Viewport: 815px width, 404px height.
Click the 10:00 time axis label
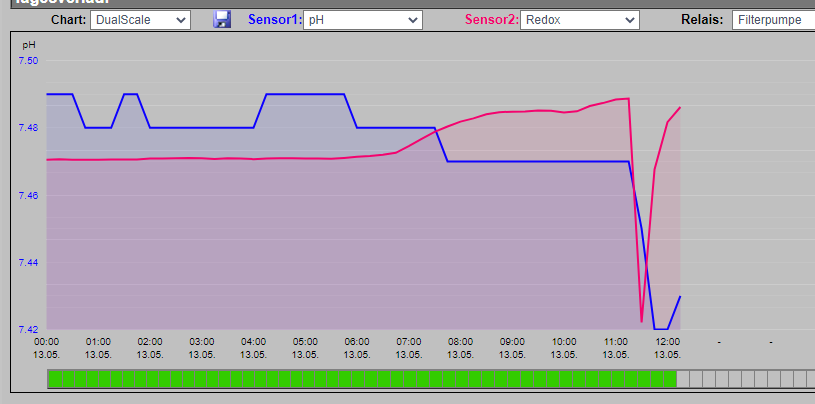click(x=564, y=342)
